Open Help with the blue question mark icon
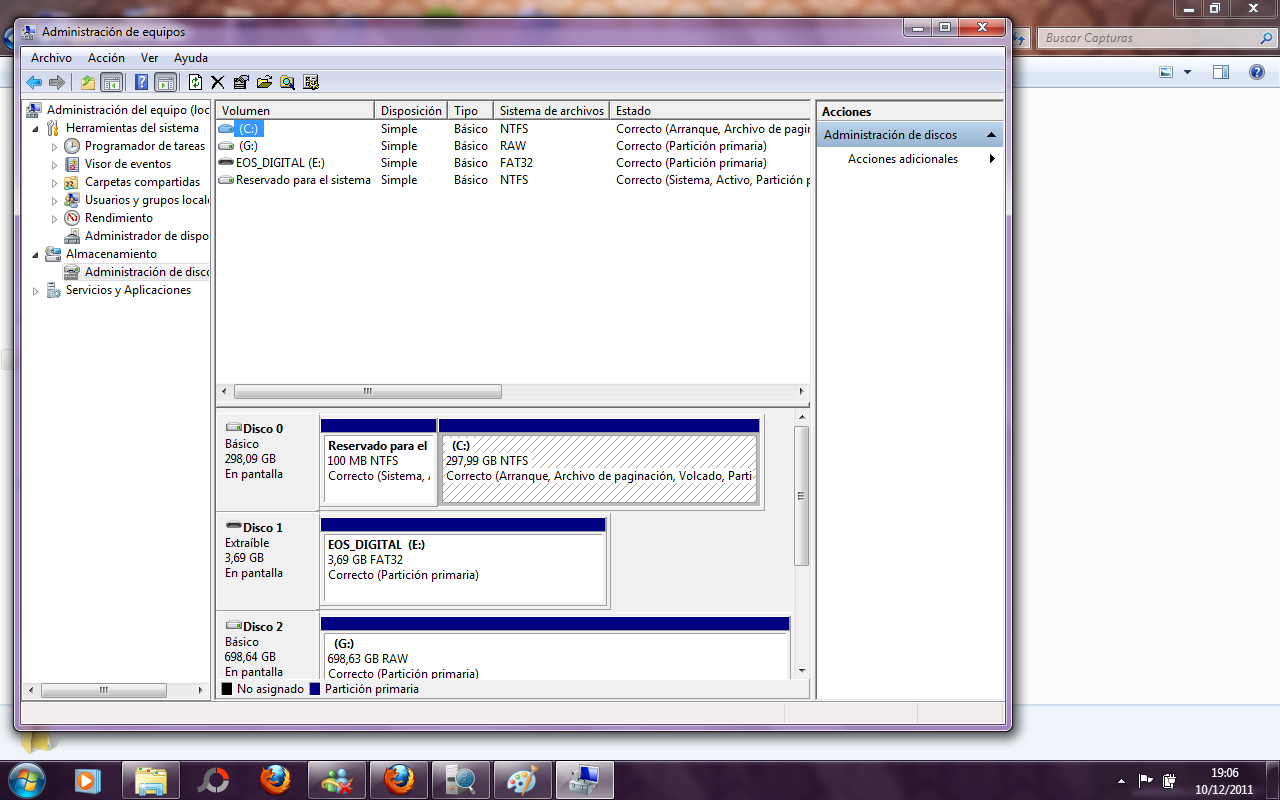 click(142, 82)
